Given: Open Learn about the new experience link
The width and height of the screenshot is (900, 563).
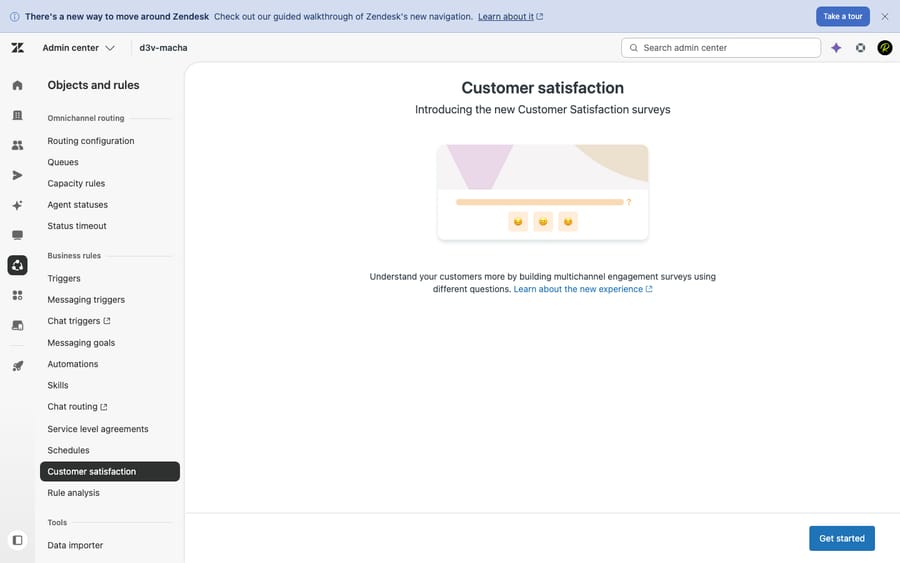Looking at the screenshot, I should pos(583,289).
